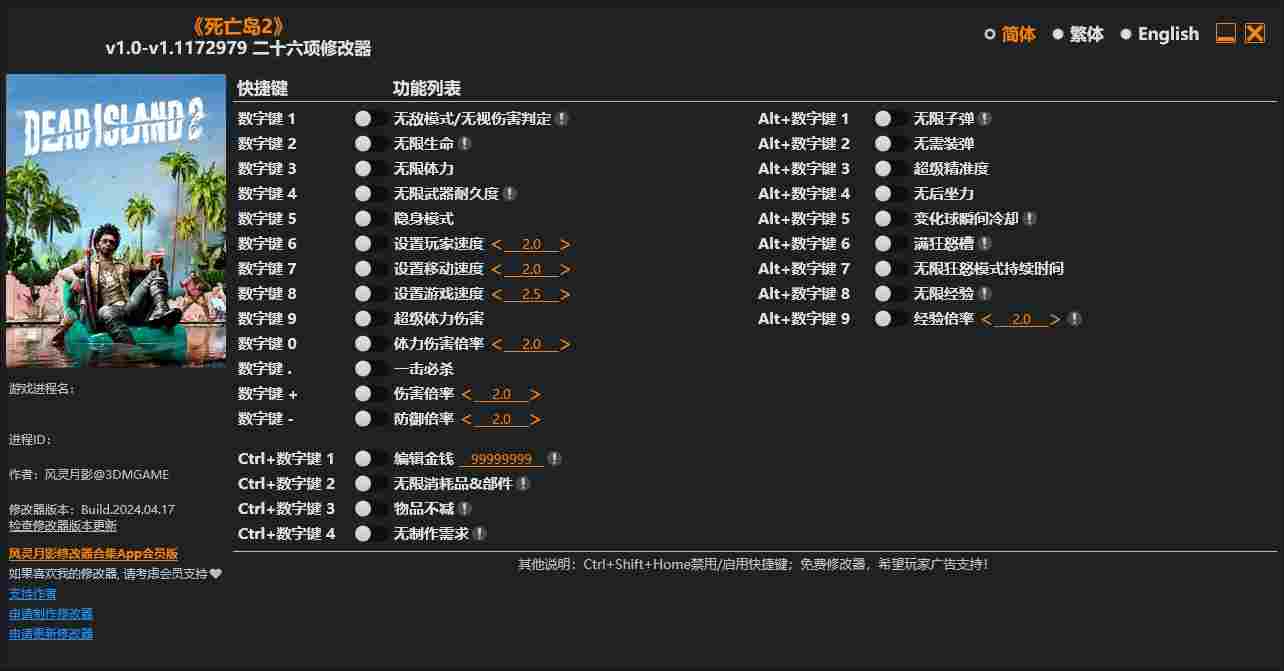Toggle 无限狂怒模式持续时间 switch

coord(891,268)
